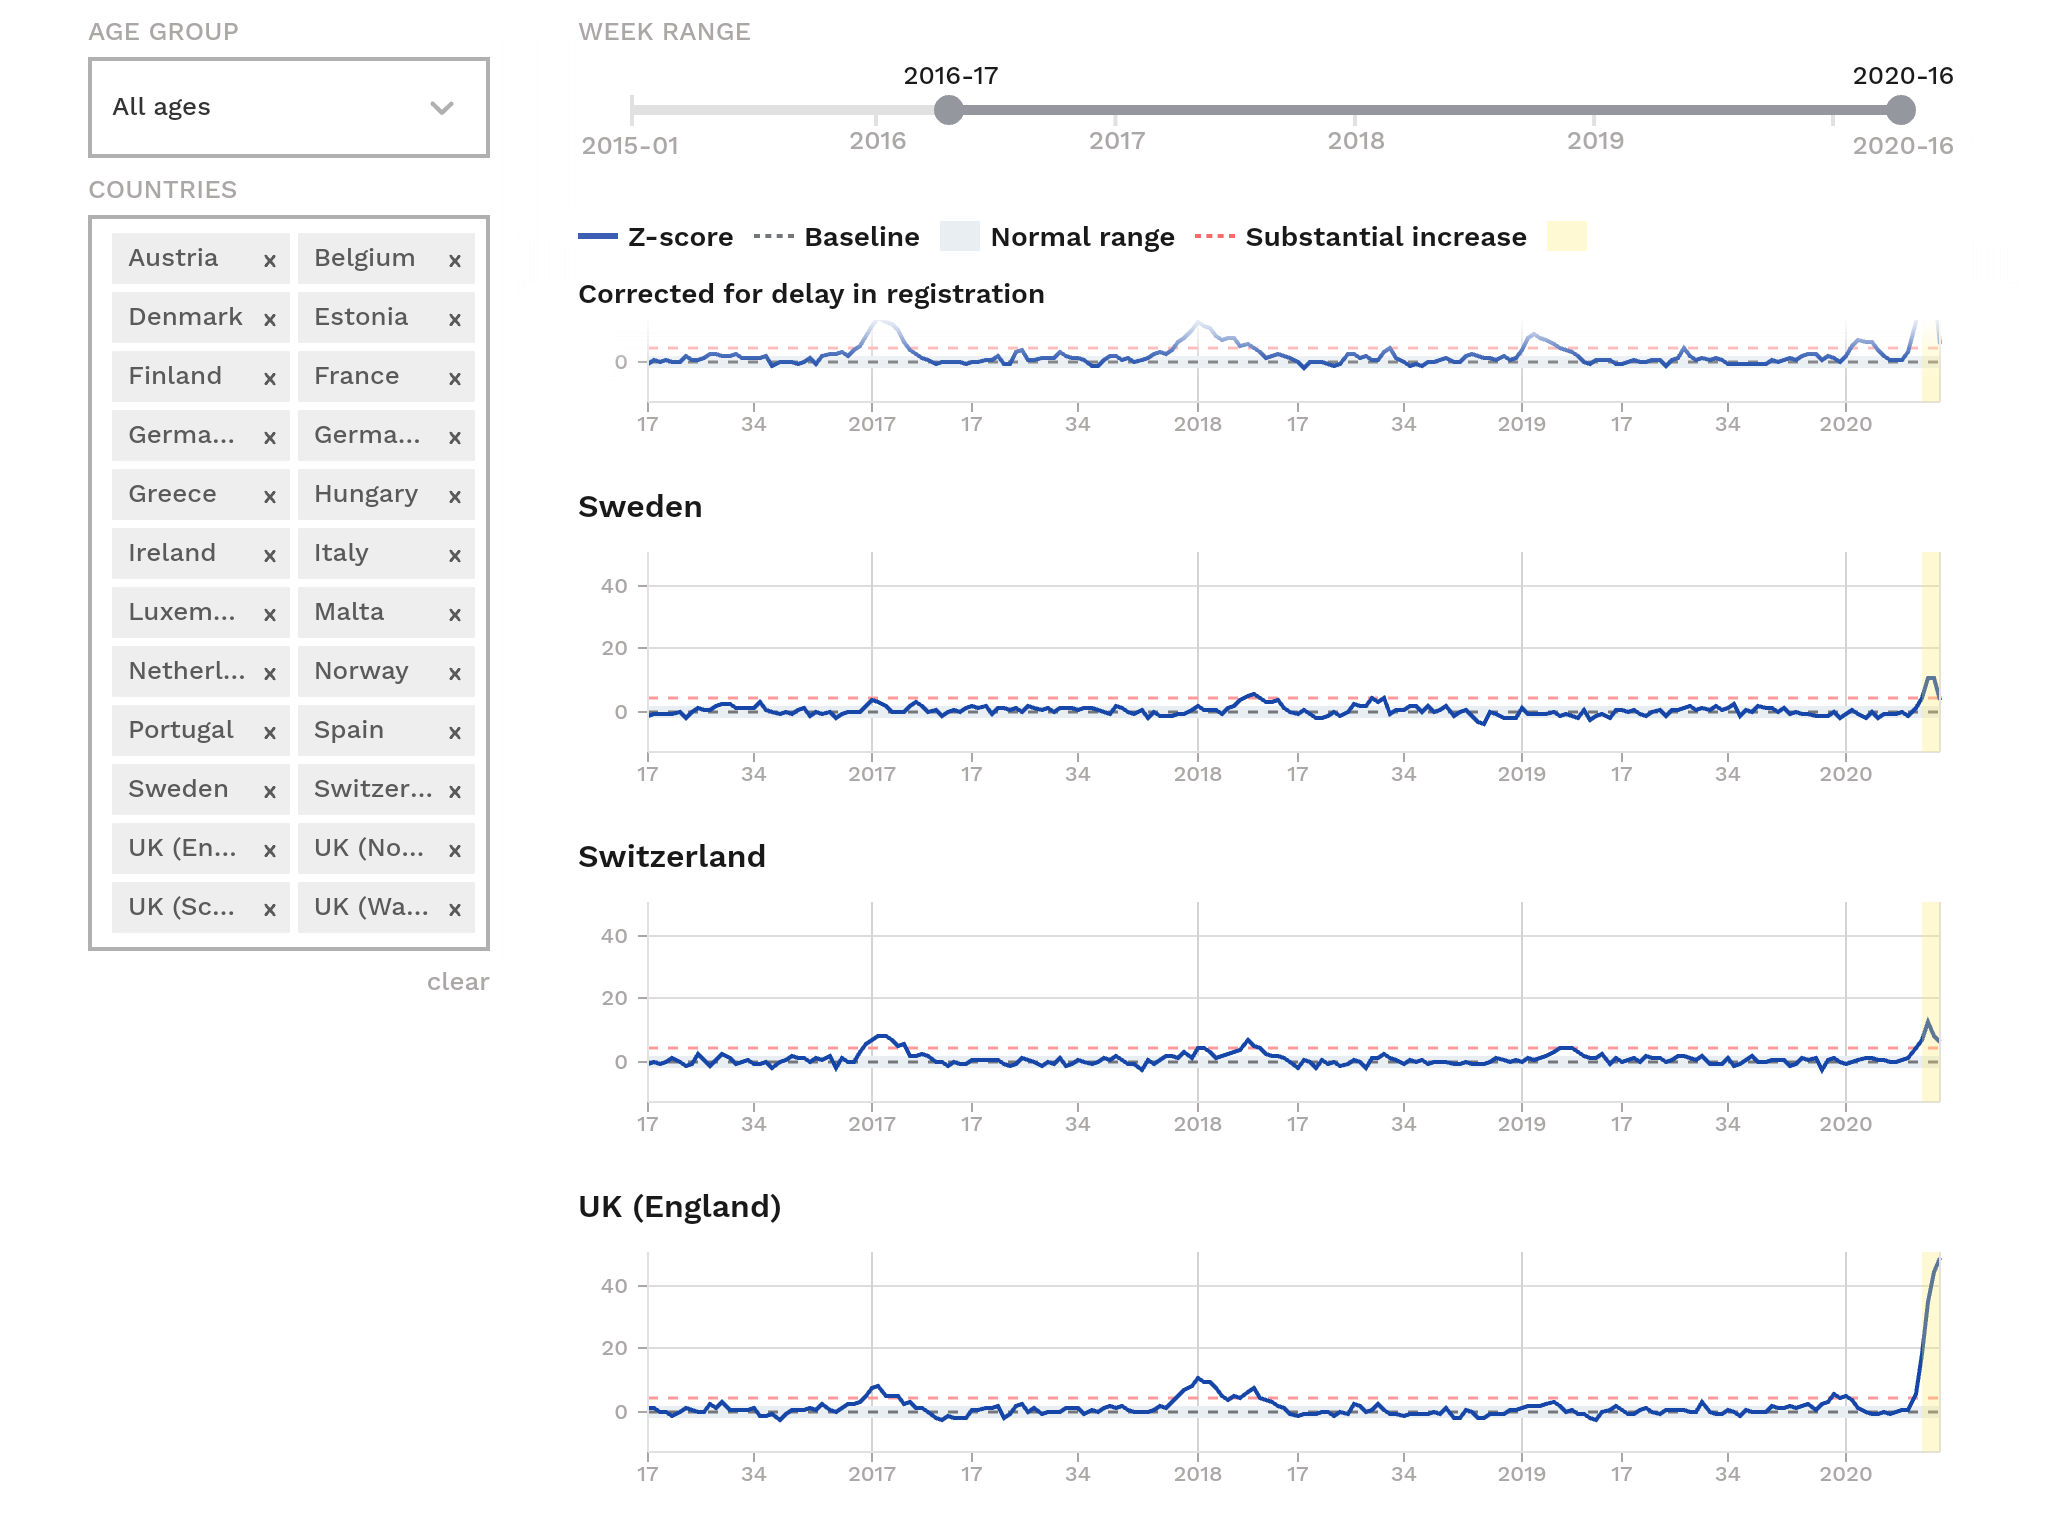Grab the 2020-16 week range end handle
Image resolution: width=2048 pixels, height=1536 pixels.
point(1901,110)
